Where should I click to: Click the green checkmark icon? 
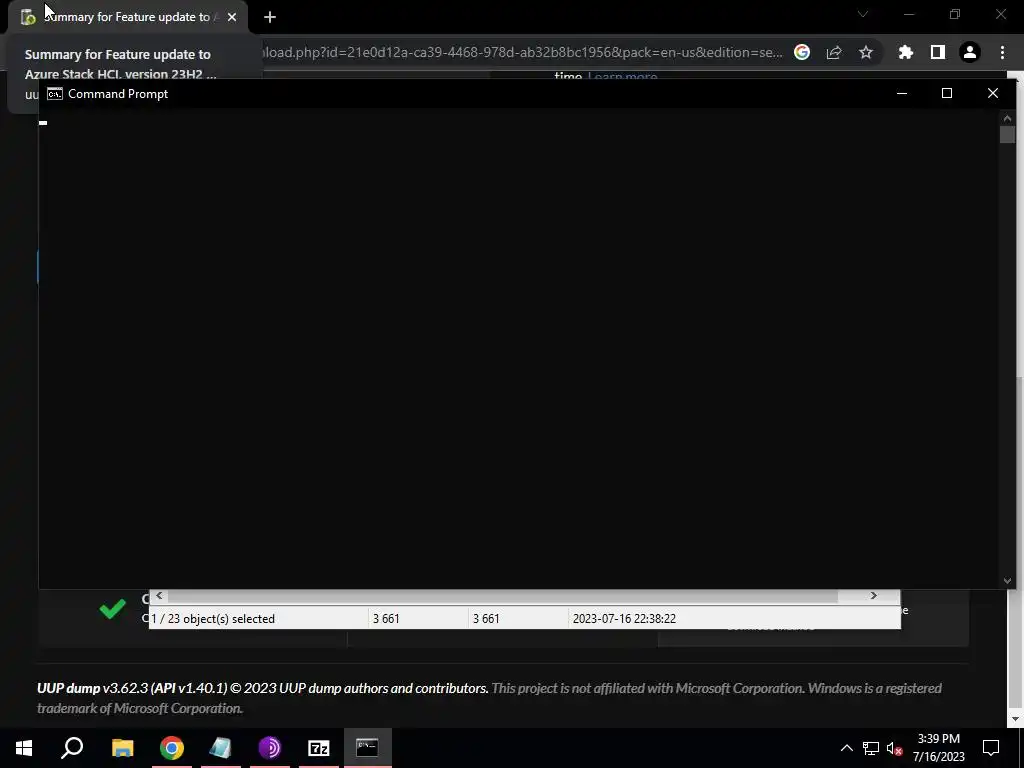click(x=113, y=609)
